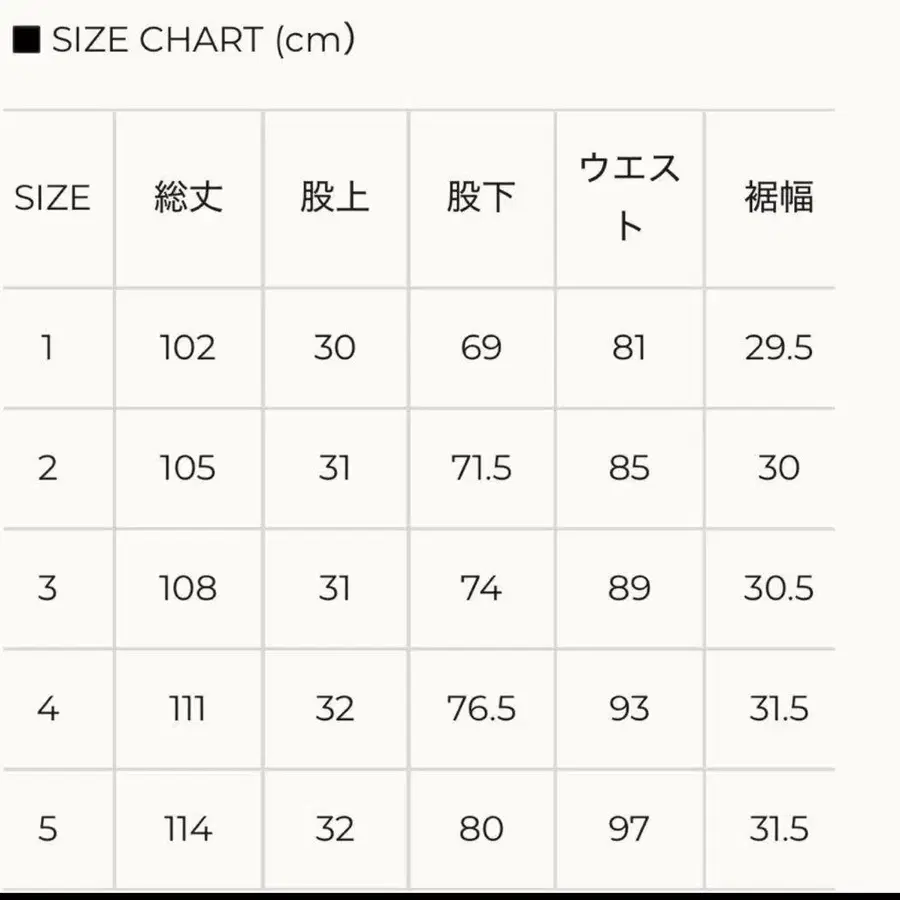Click the 股下 column header
The width and height of the screenshot is (900, 900).
(481, 198)
